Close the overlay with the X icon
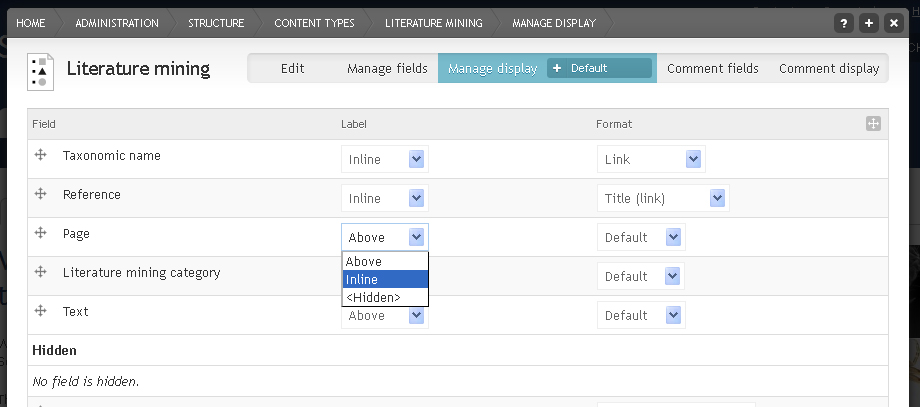The image size is (920, 407). coord(894,23)
